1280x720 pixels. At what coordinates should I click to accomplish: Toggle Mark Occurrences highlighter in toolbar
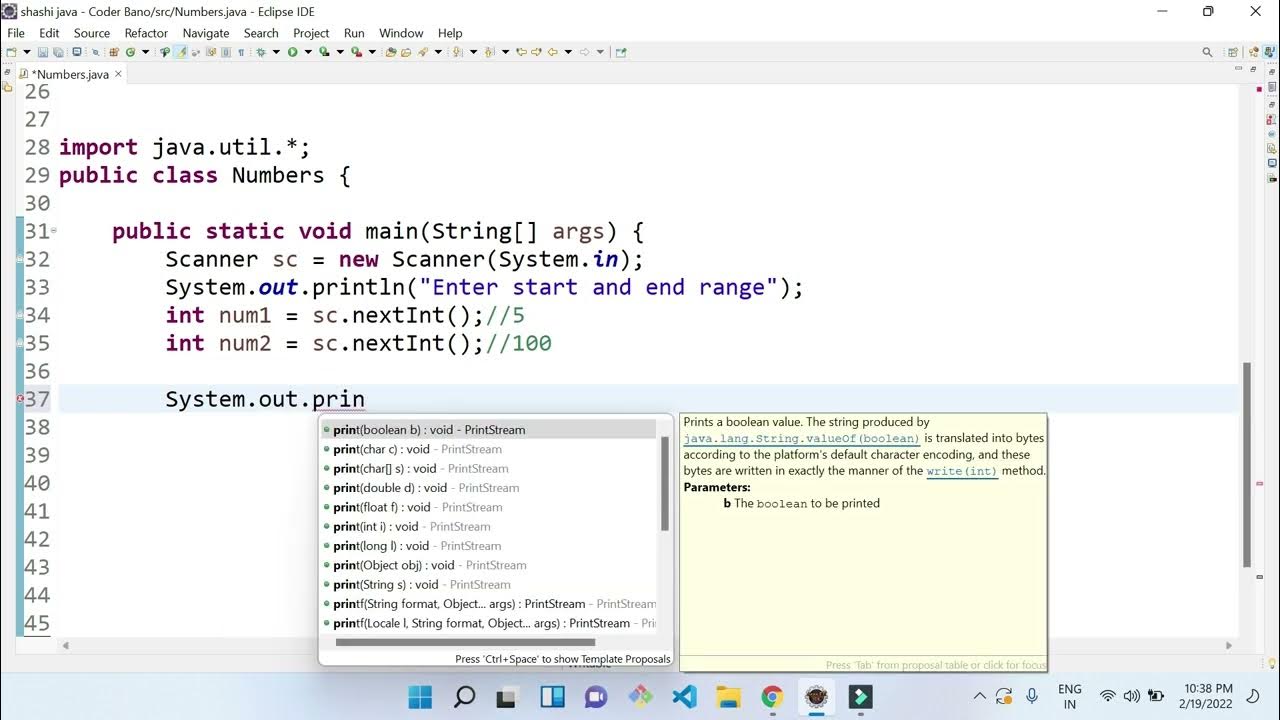(x=180, y=52)
